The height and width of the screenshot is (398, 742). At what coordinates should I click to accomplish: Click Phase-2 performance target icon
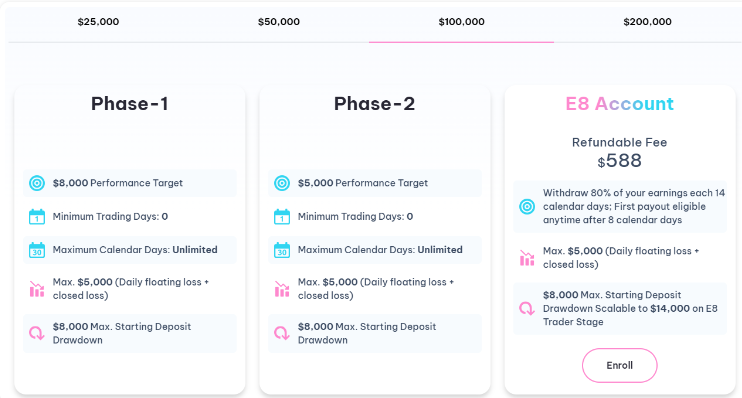pos(282,183)
